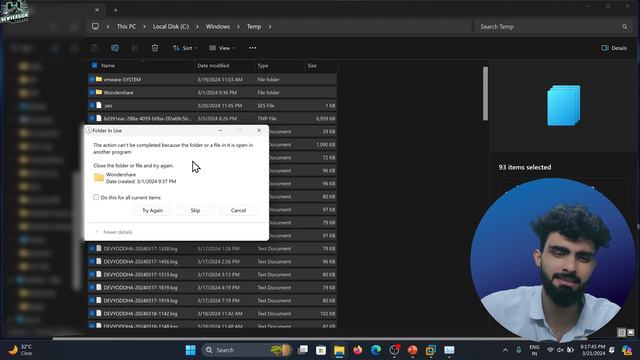The image size is (640, 360).
Task: Click the magnifier icon in Search Temp
Action: click(x=624, y=27)
